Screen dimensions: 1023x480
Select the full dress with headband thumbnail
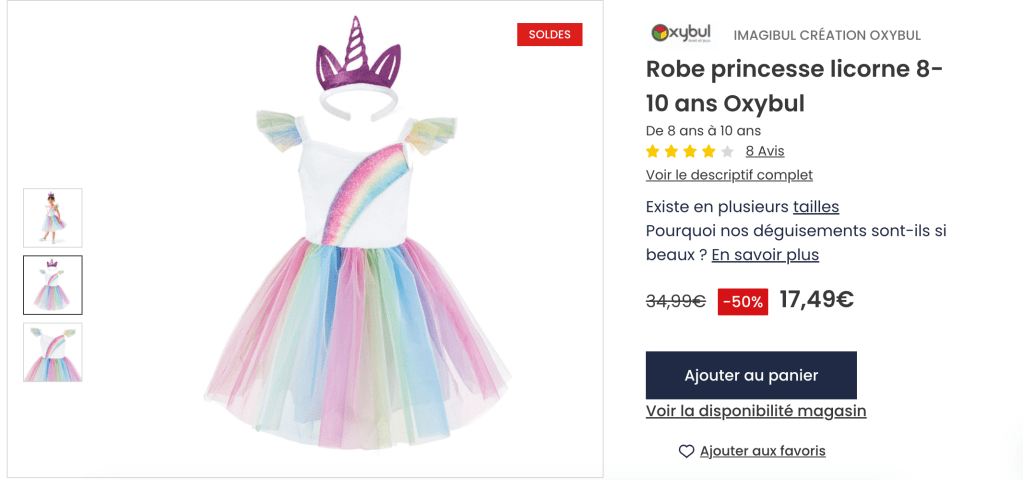(53, 285)
